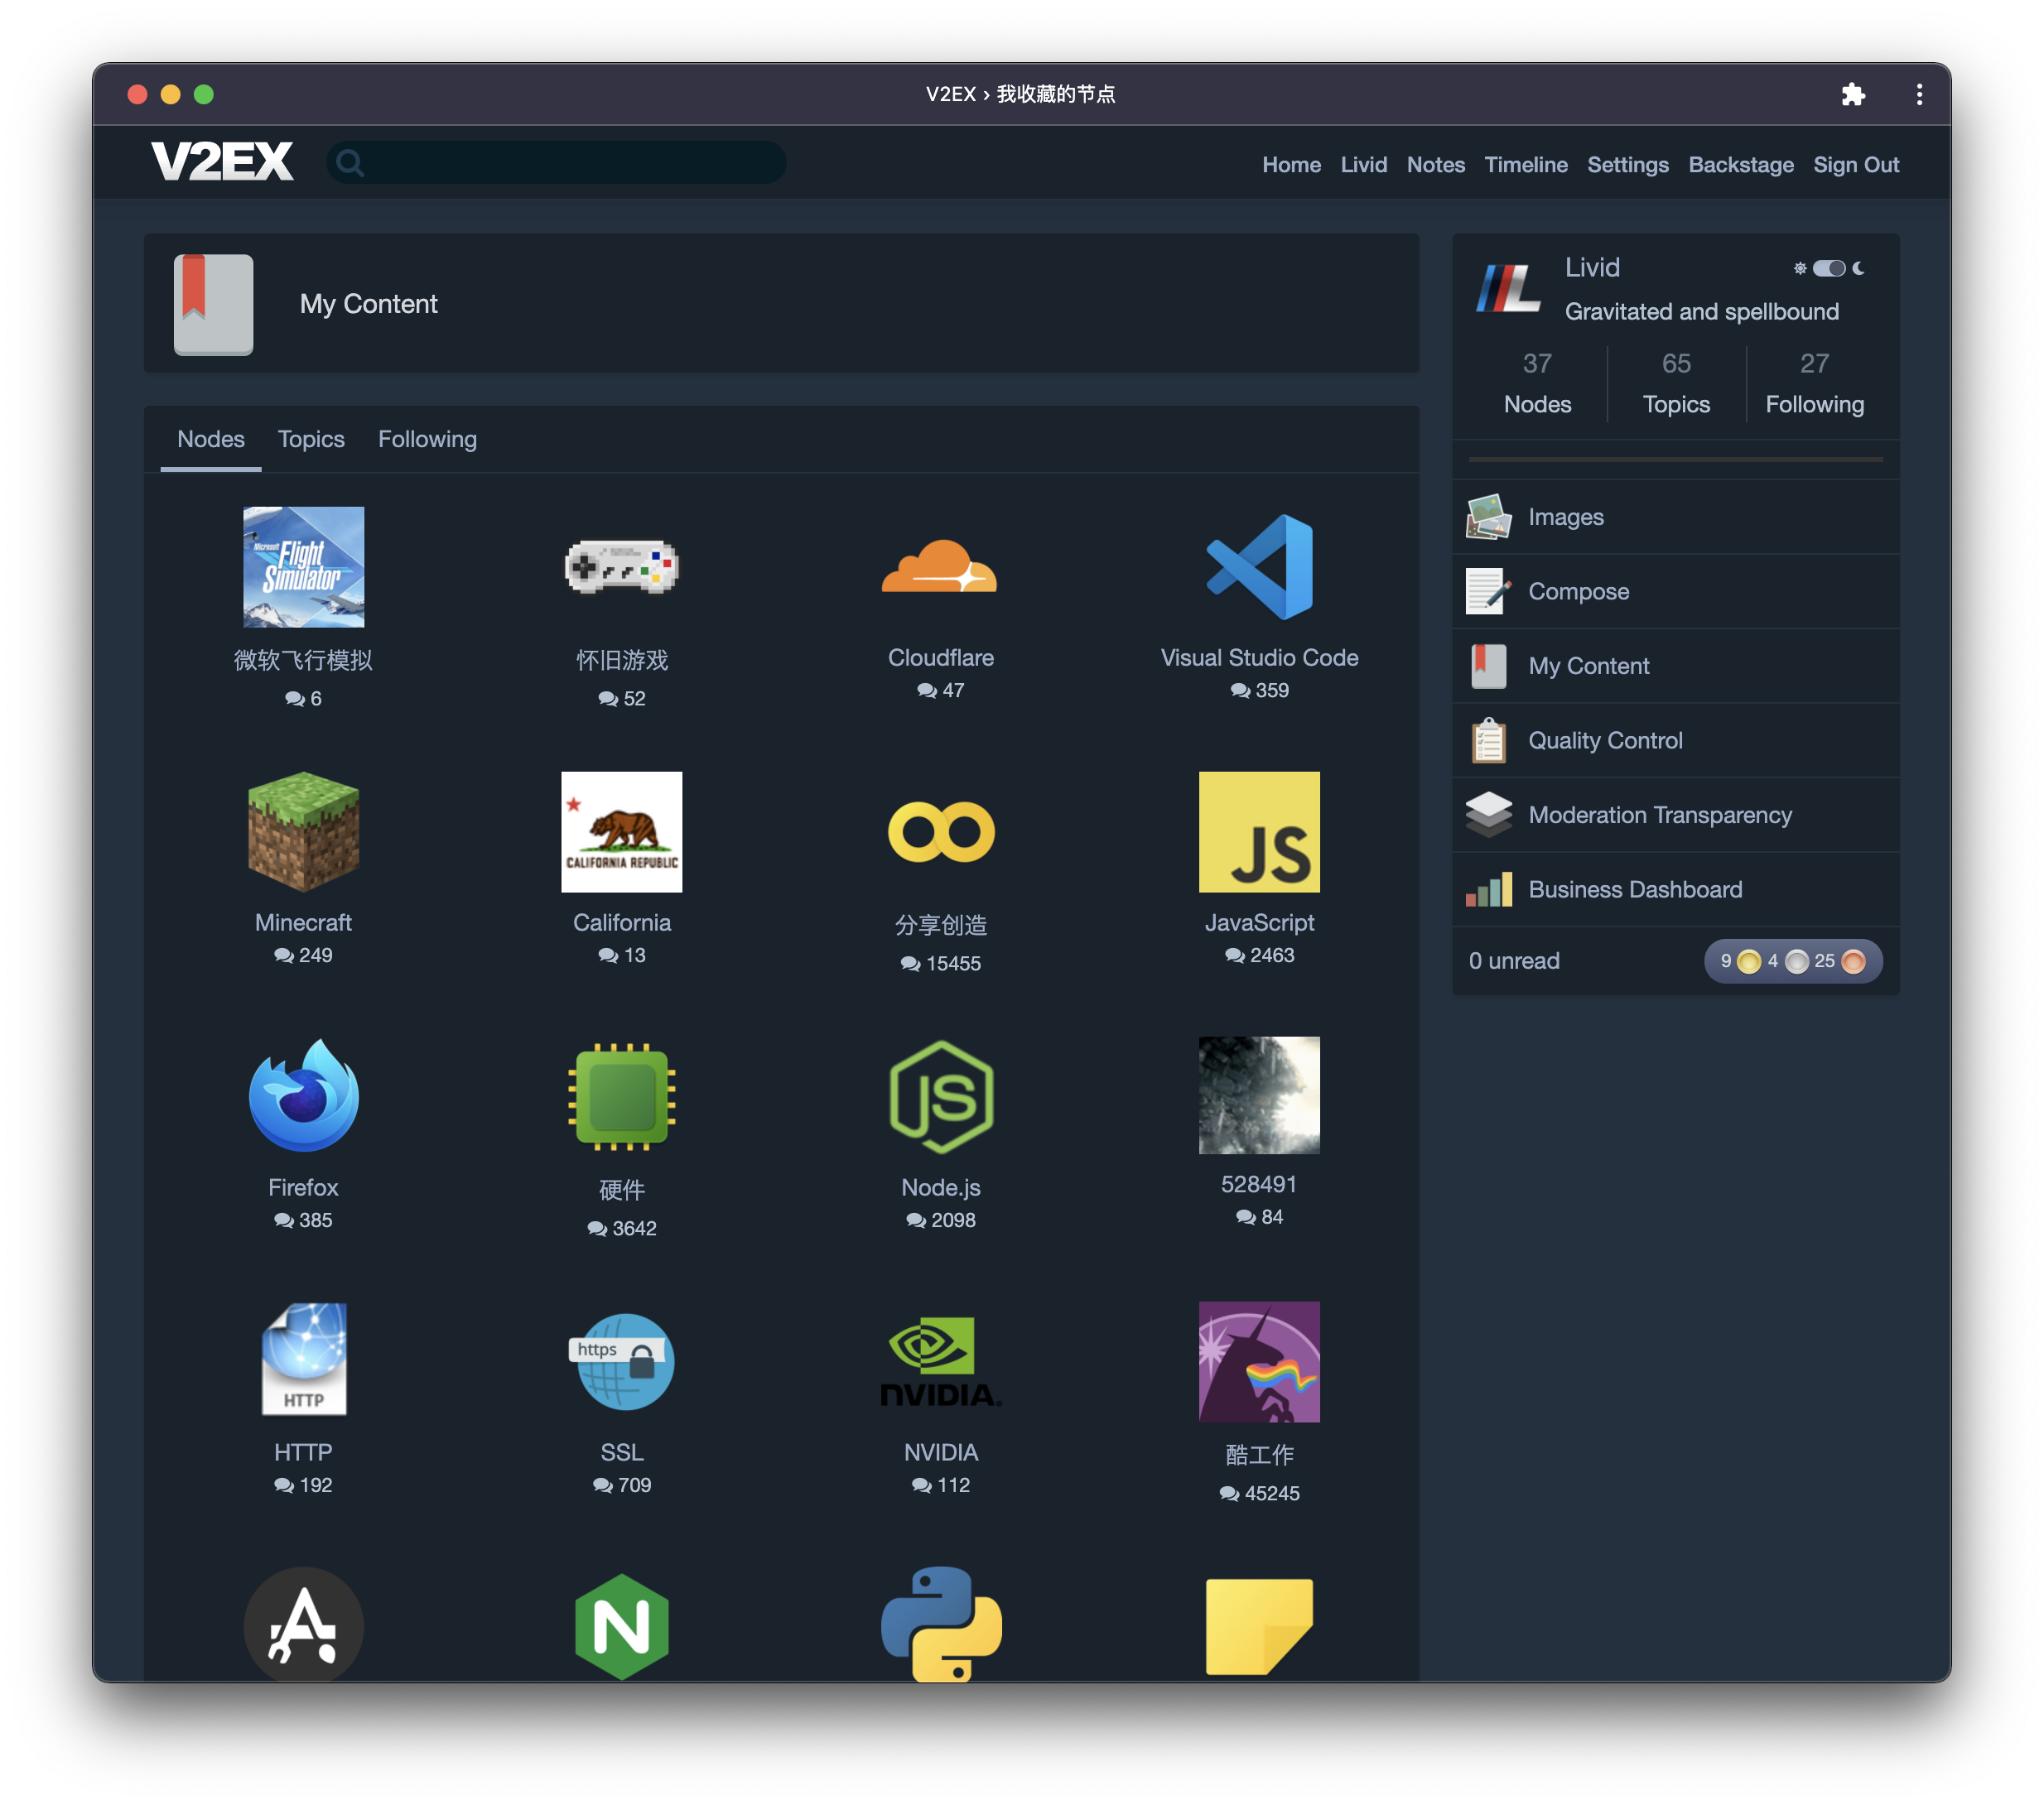2044x1805 pixels.
Task: Click the 27 Following stat
Action: [x=1814, y=384]
